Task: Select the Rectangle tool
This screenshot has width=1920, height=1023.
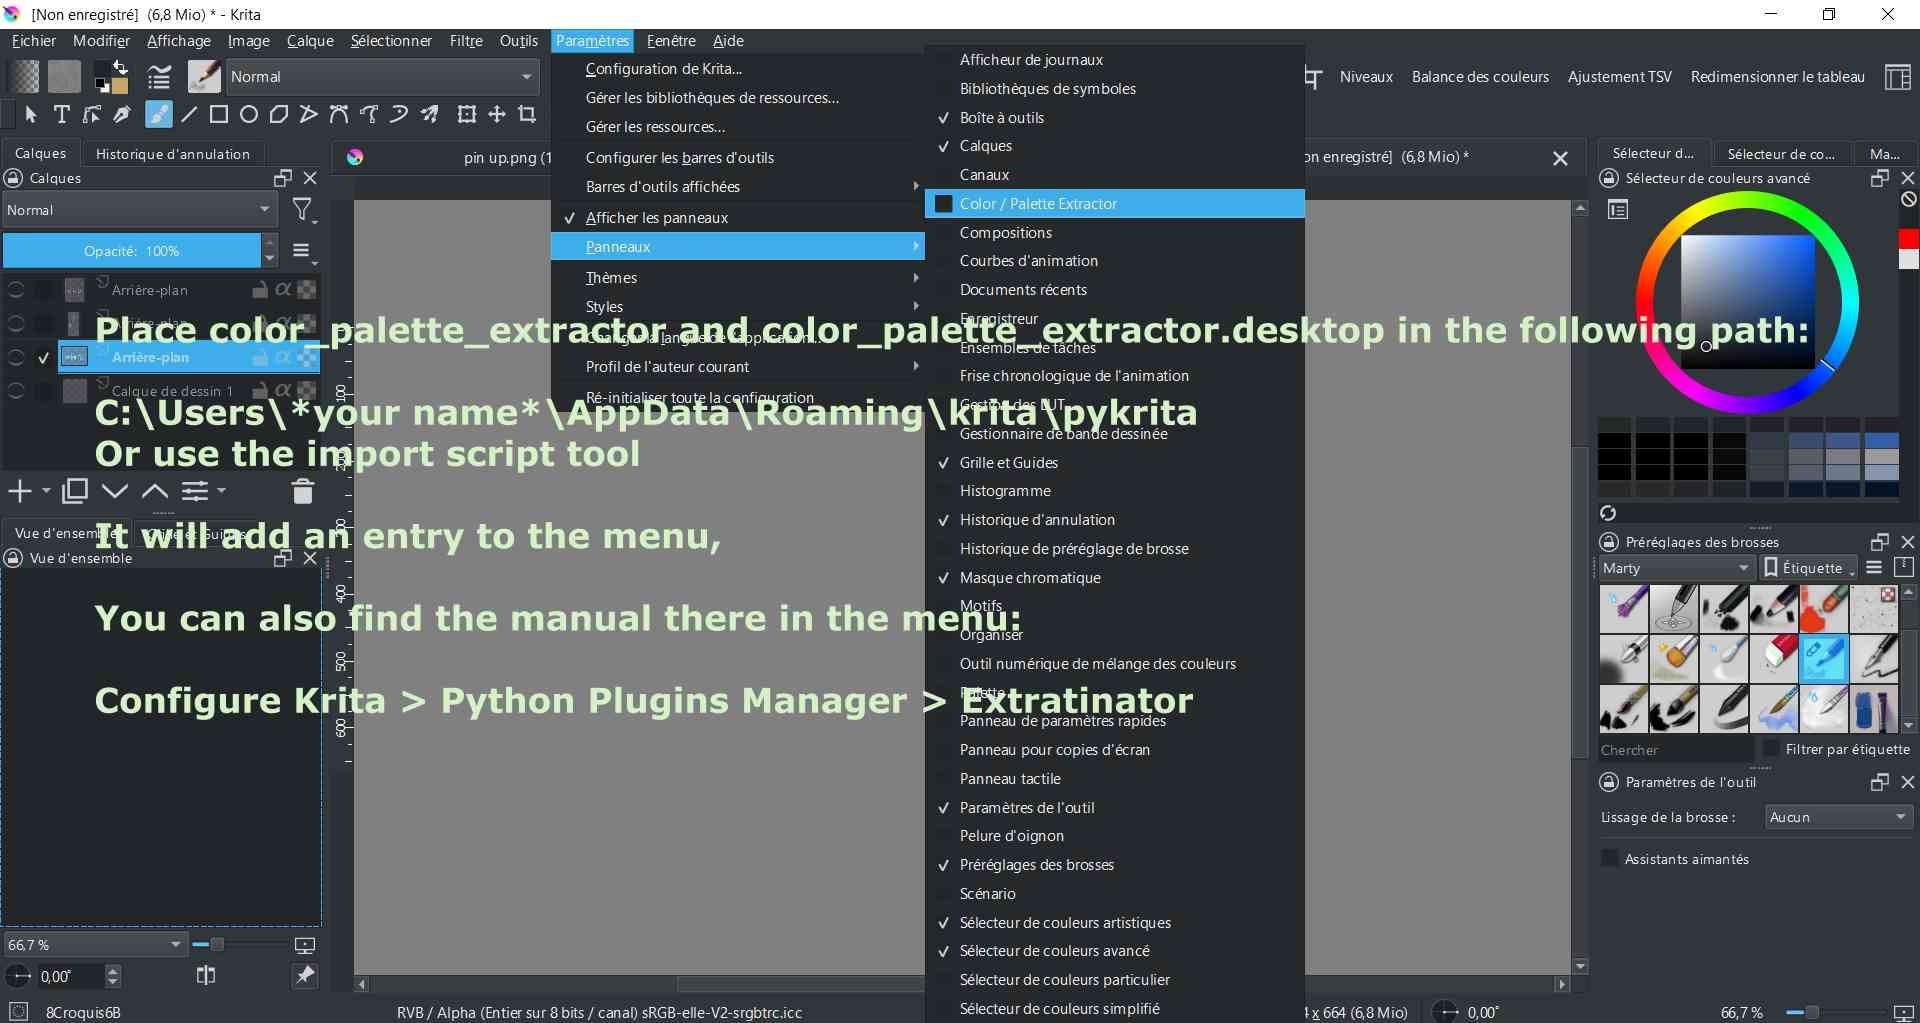Action: pos(218,114)
